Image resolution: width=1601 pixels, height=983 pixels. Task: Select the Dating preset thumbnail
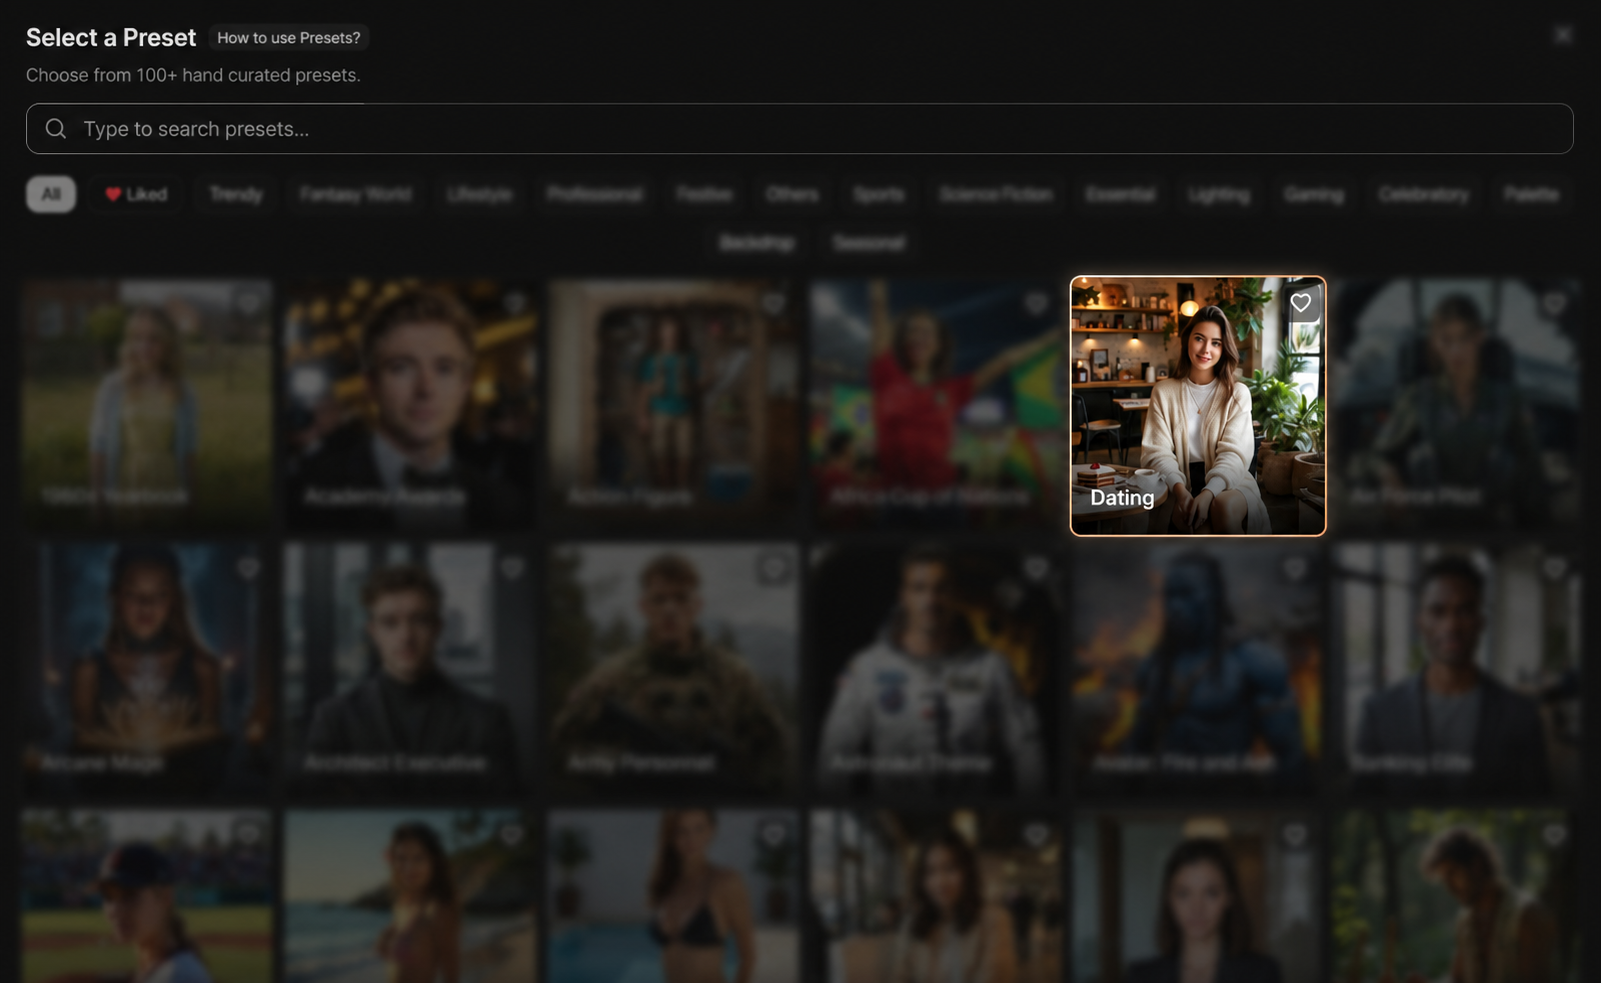pyautogui.click(x=1198, y=406)
